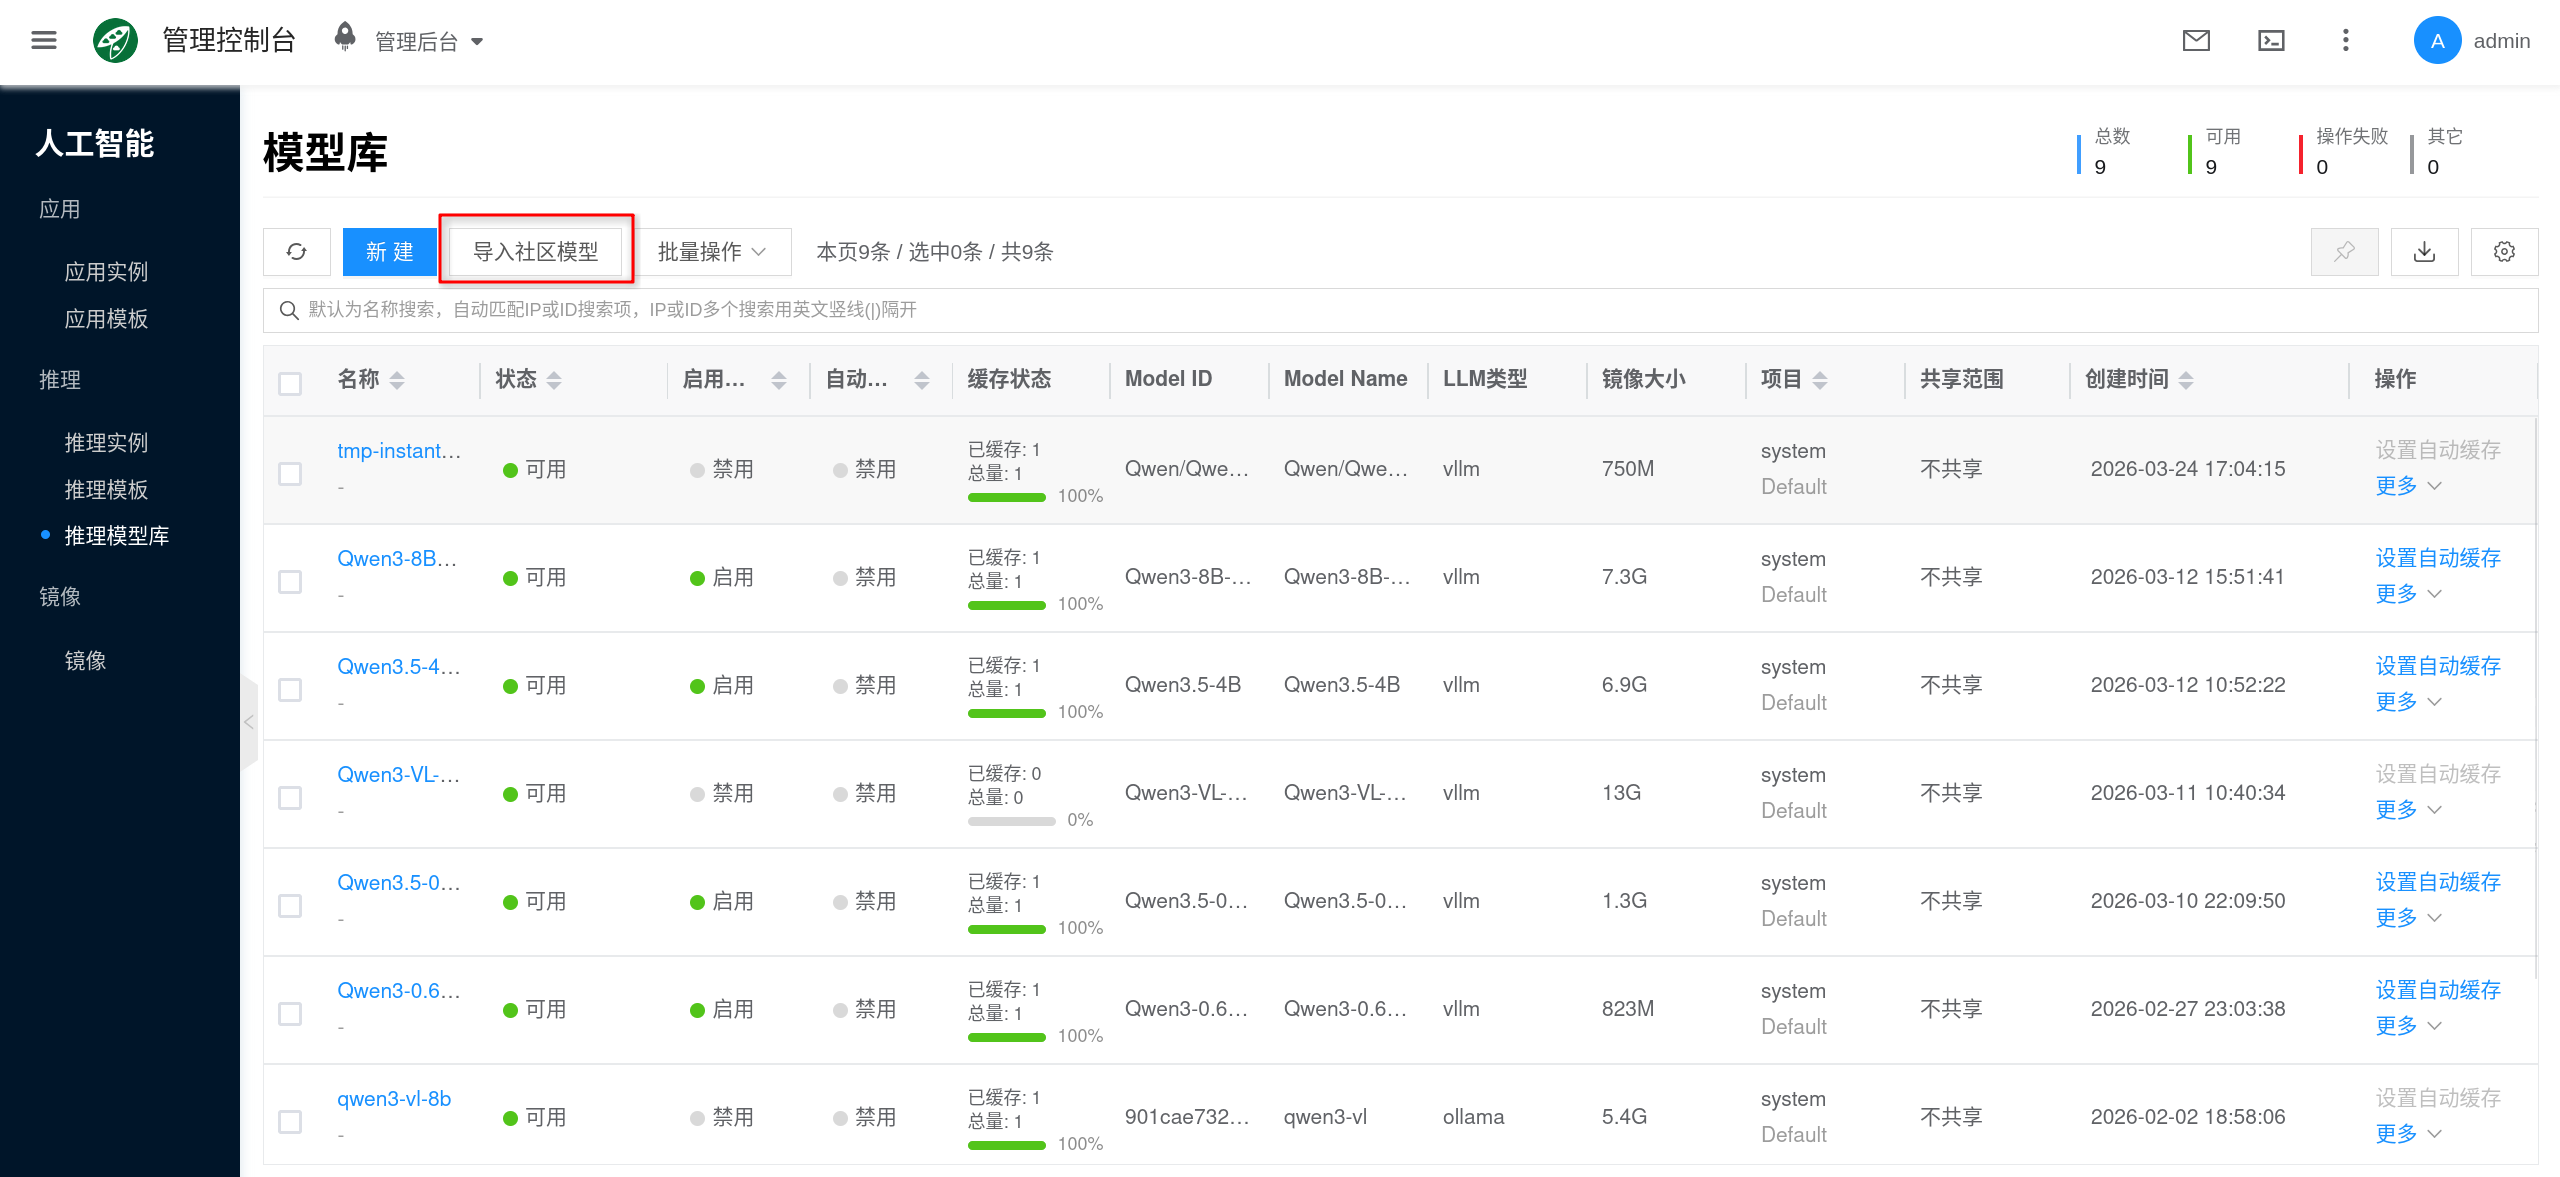Viewport: 2560px width, 1177px height.
Task: Click the refresh list icon
Action: (x=297, y=252)
